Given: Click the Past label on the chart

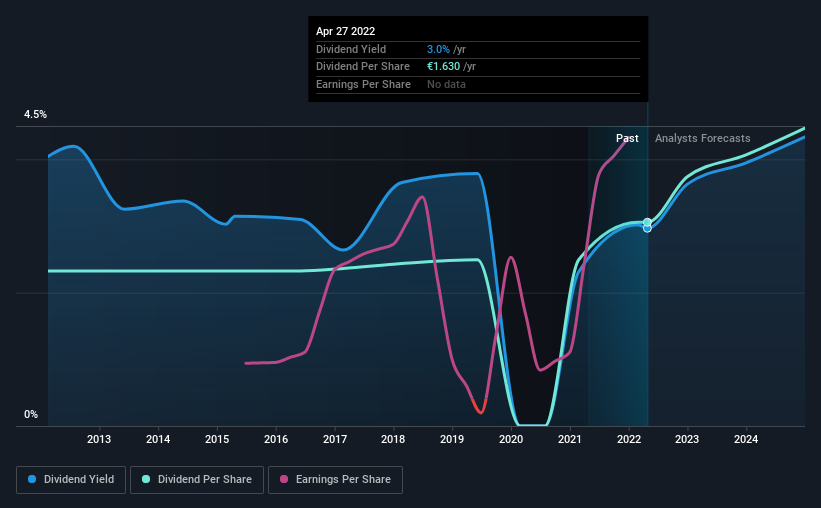Looking at the screenshot, I should click(x=627, y=138).
